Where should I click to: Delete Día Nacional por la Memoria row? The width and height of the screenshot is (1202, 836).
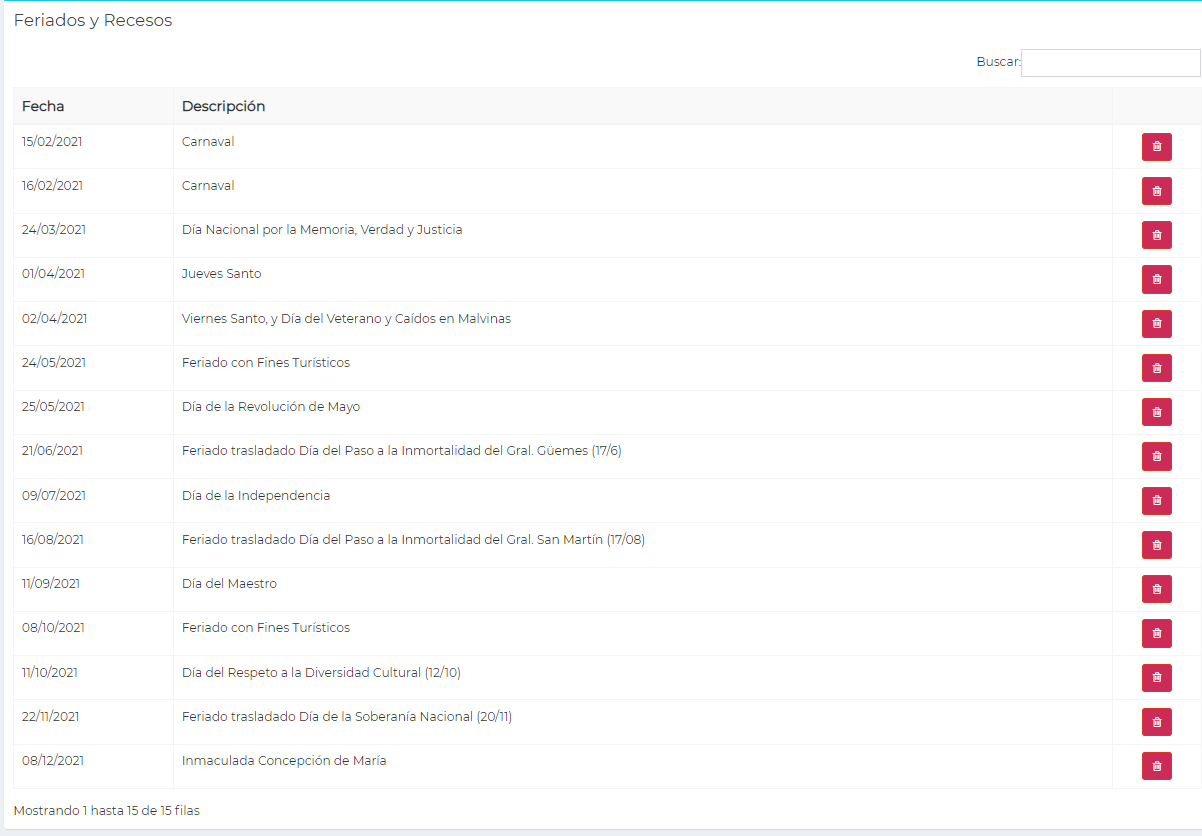pyautogui.click(x=1156, y=235)
